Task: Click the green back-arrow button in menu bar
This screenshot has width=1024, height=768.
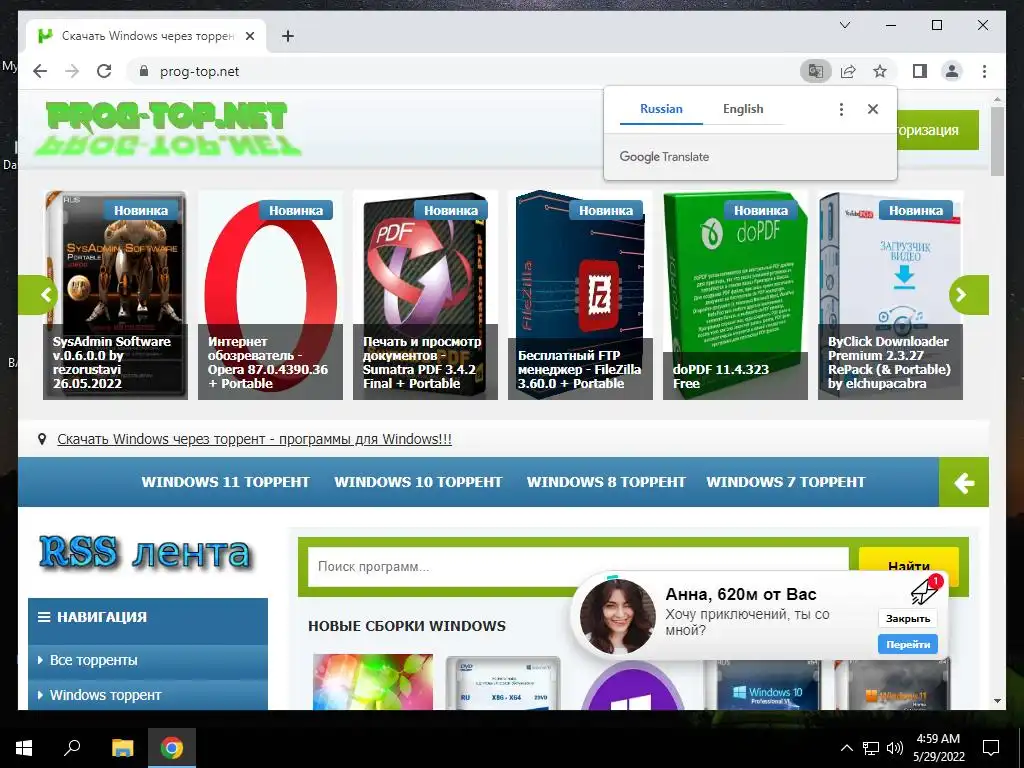Action: (964, 483)
